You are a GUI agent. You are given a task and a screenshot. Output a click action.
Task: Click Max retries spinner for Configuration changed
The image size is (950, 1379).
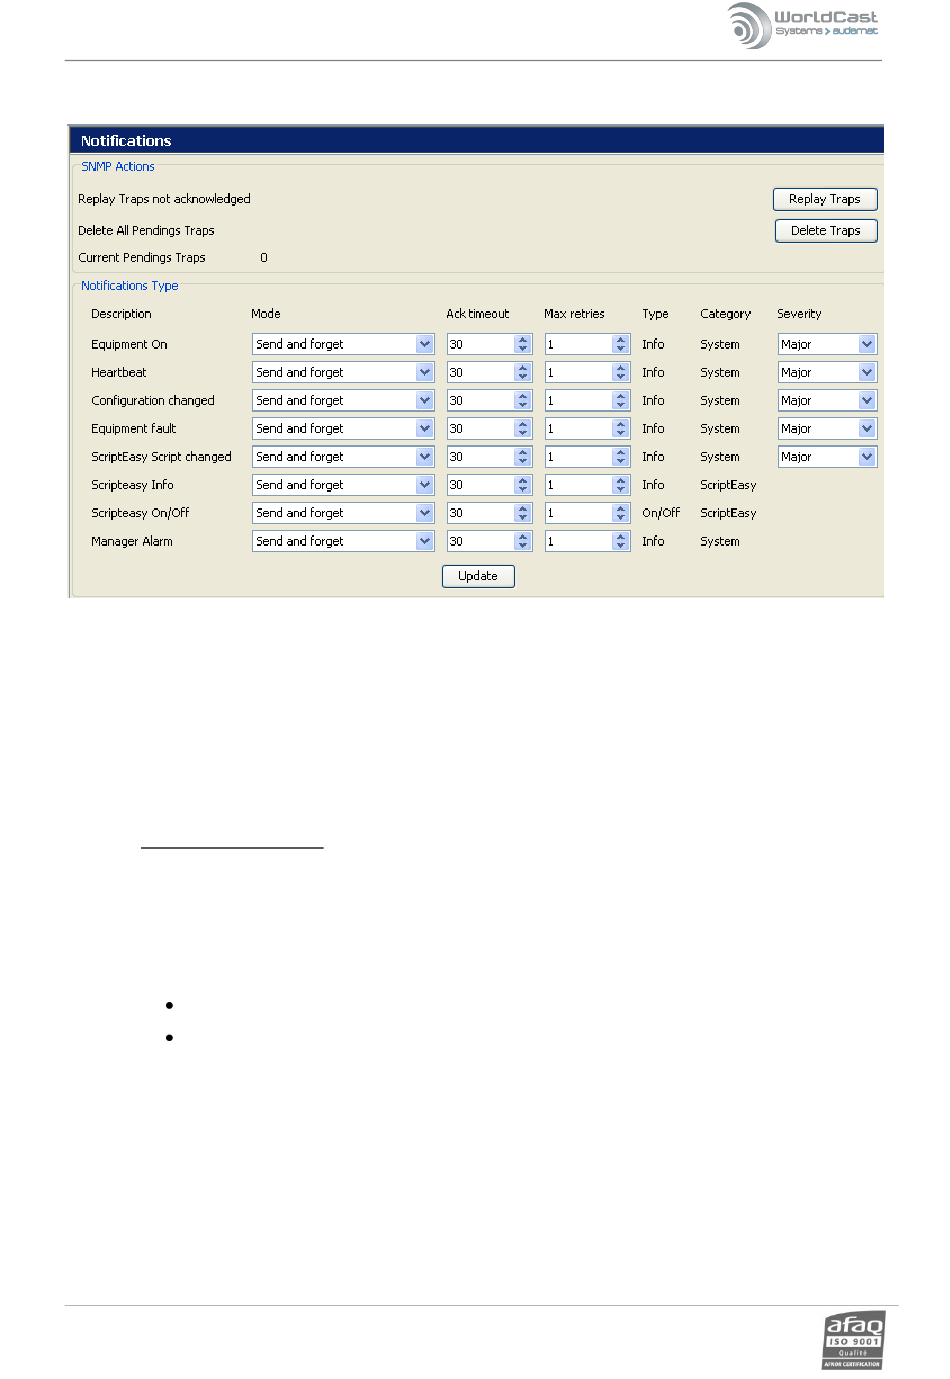click(x=621, y=400)
